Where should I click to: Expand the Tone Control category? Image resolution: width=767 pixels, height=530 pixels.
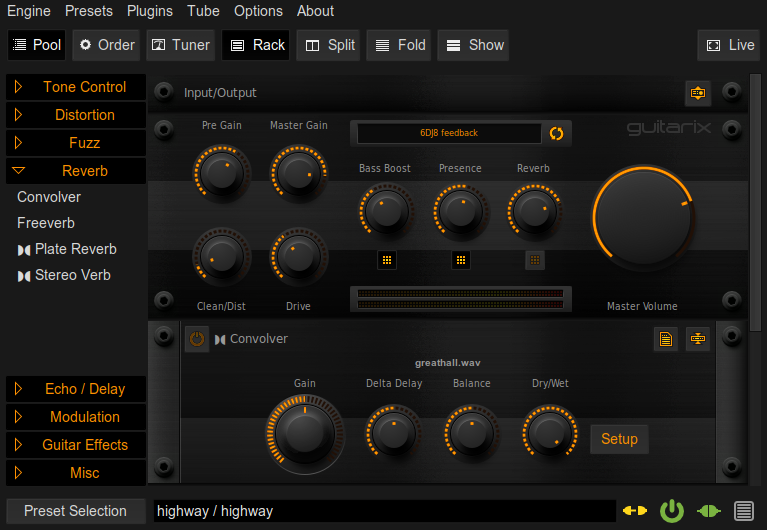[x=76, y=87]
